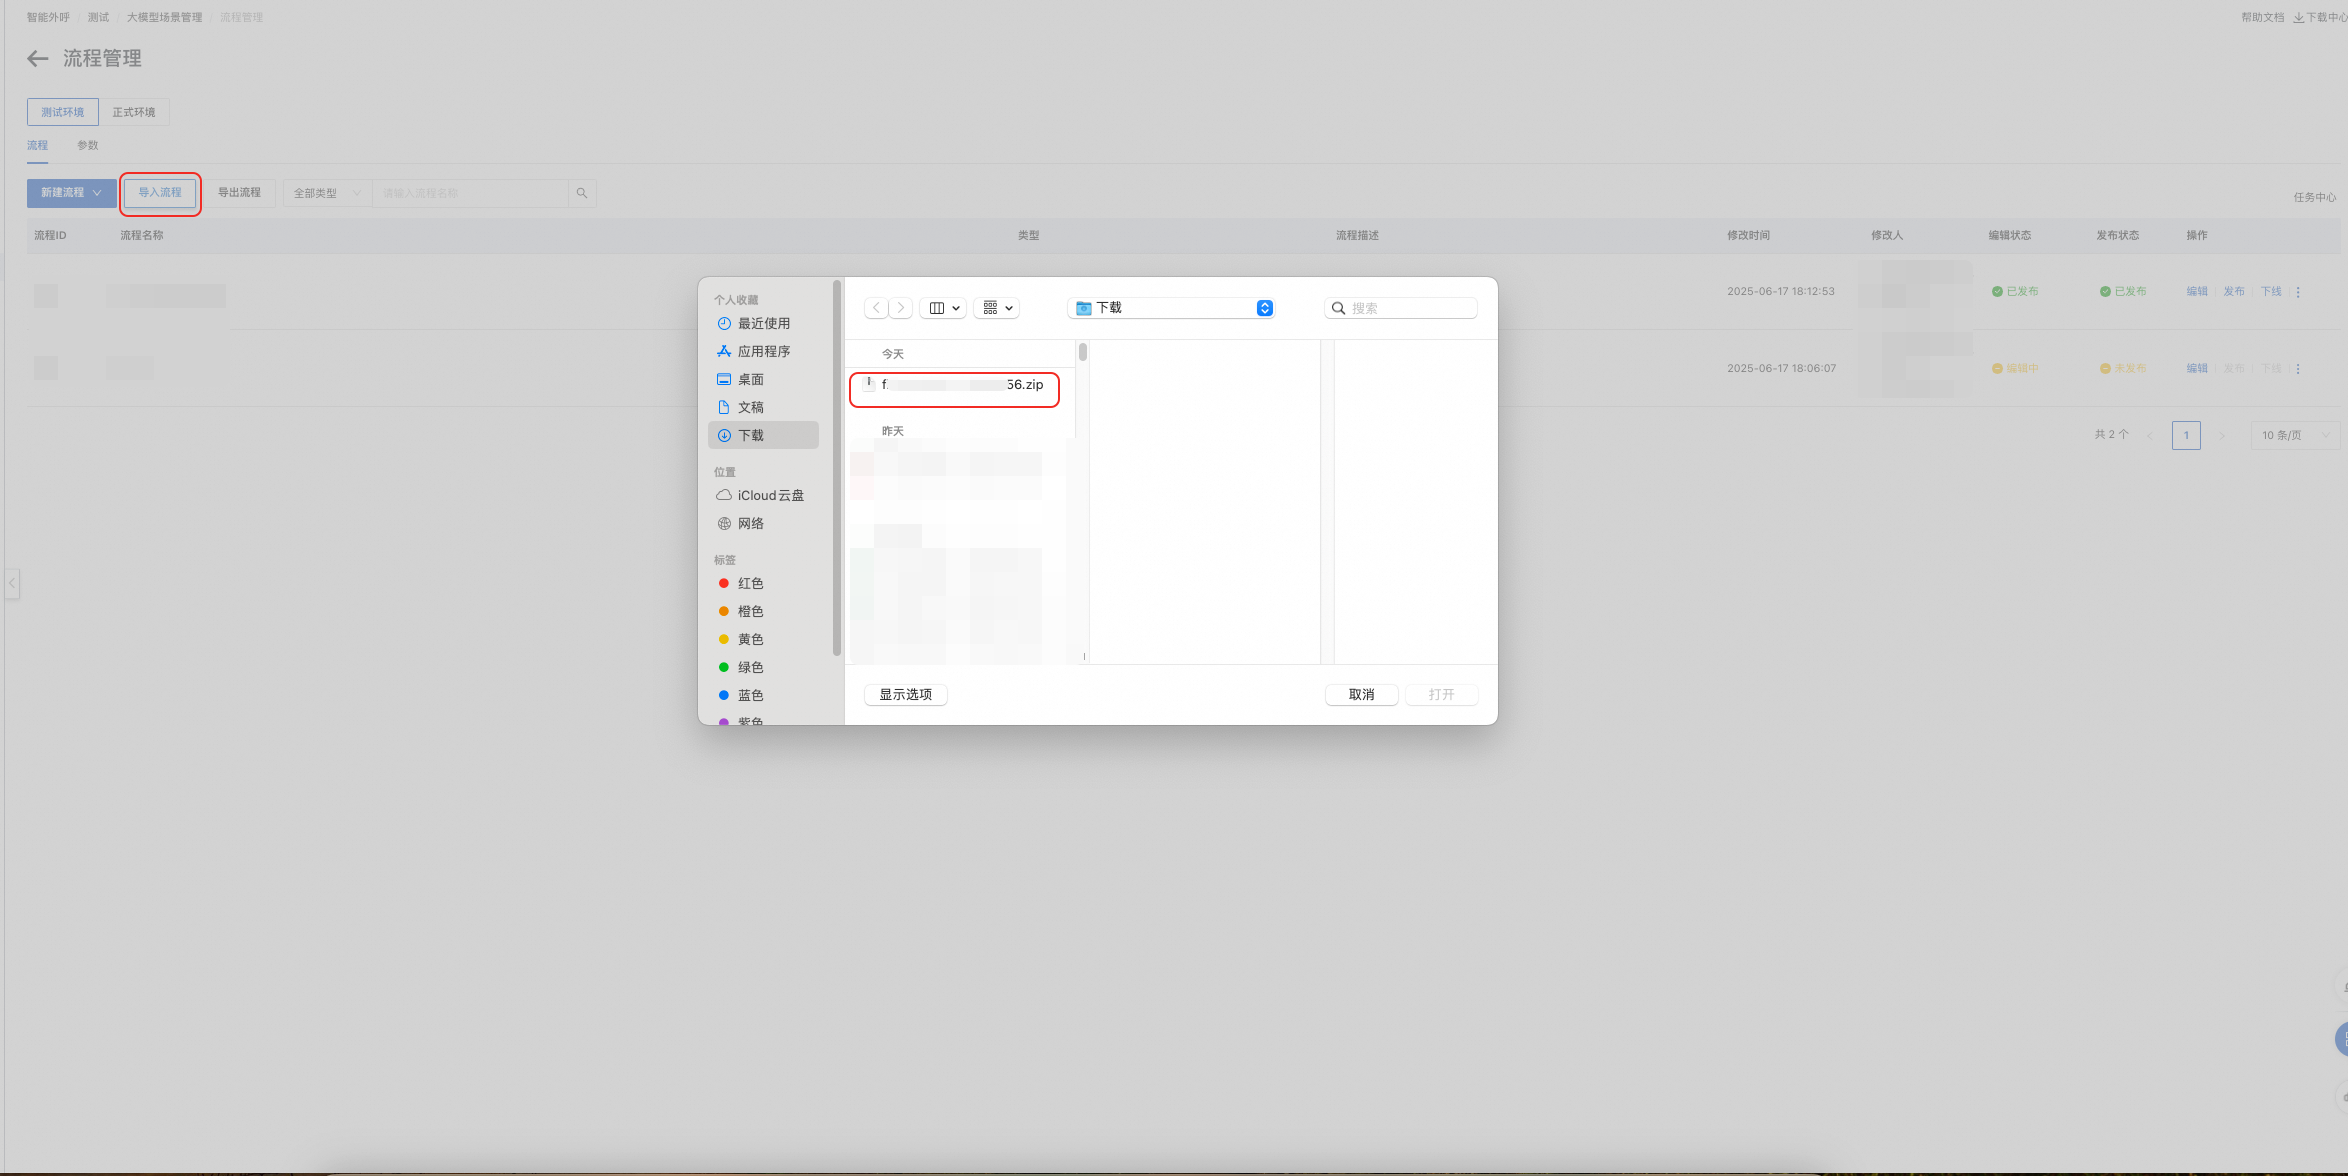Select 下载 in the sidebar
The width and height of the screenshot is (2348, 1176).
[763, 435]
